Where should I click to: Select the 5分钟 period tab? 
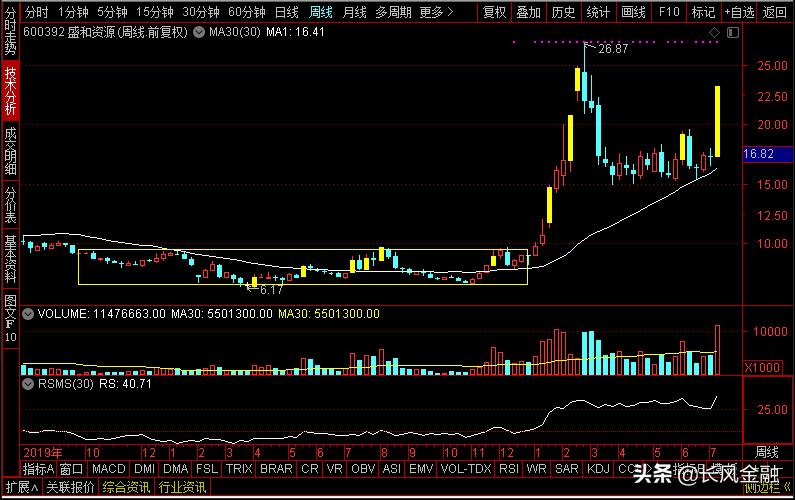pos(111,12)
